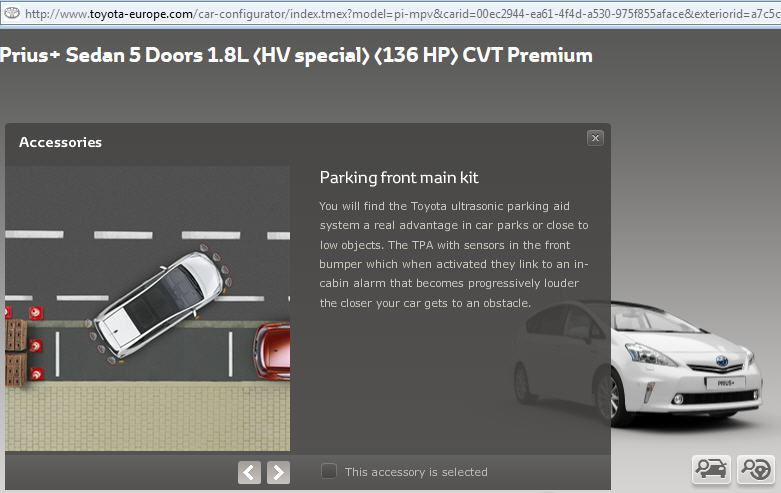781x493 pixels.
Task: Click the white car in parking illustration
Action: tap(159, 305)
